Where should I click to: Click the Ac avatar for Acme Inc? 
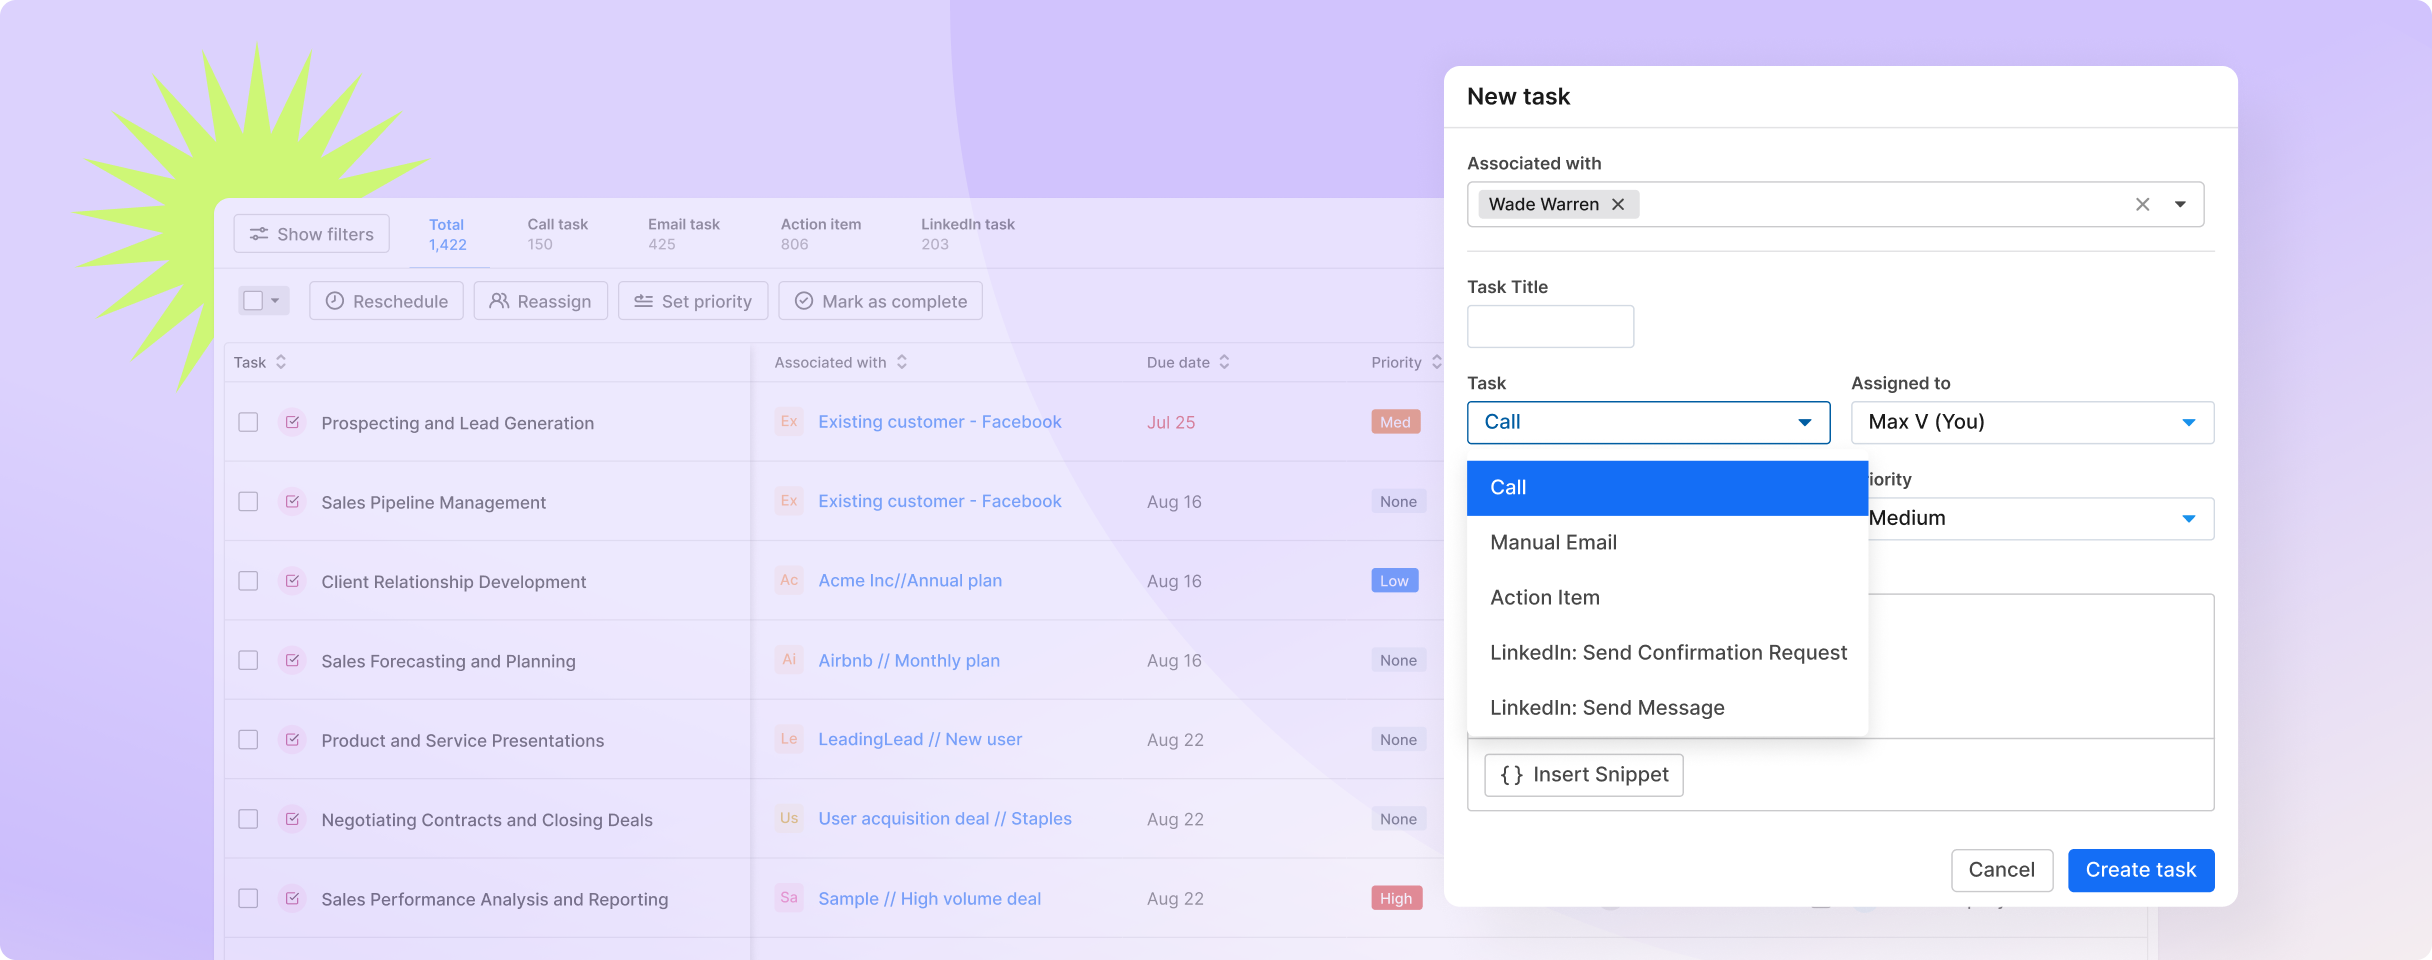[789, 580]
